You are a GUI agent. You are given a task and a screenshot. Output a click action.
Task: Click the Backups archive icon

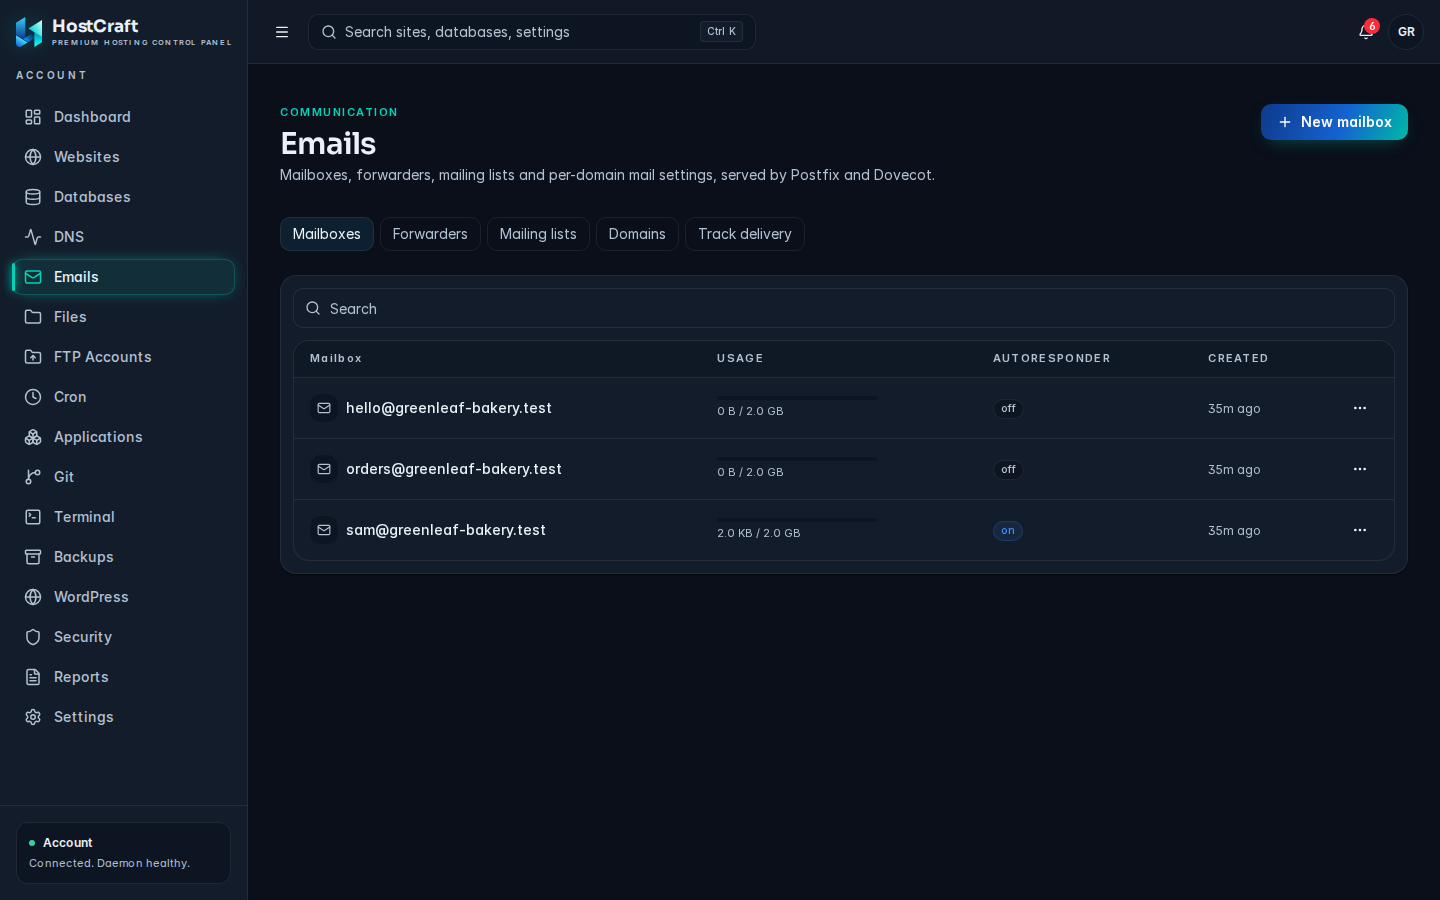point(33,557)
